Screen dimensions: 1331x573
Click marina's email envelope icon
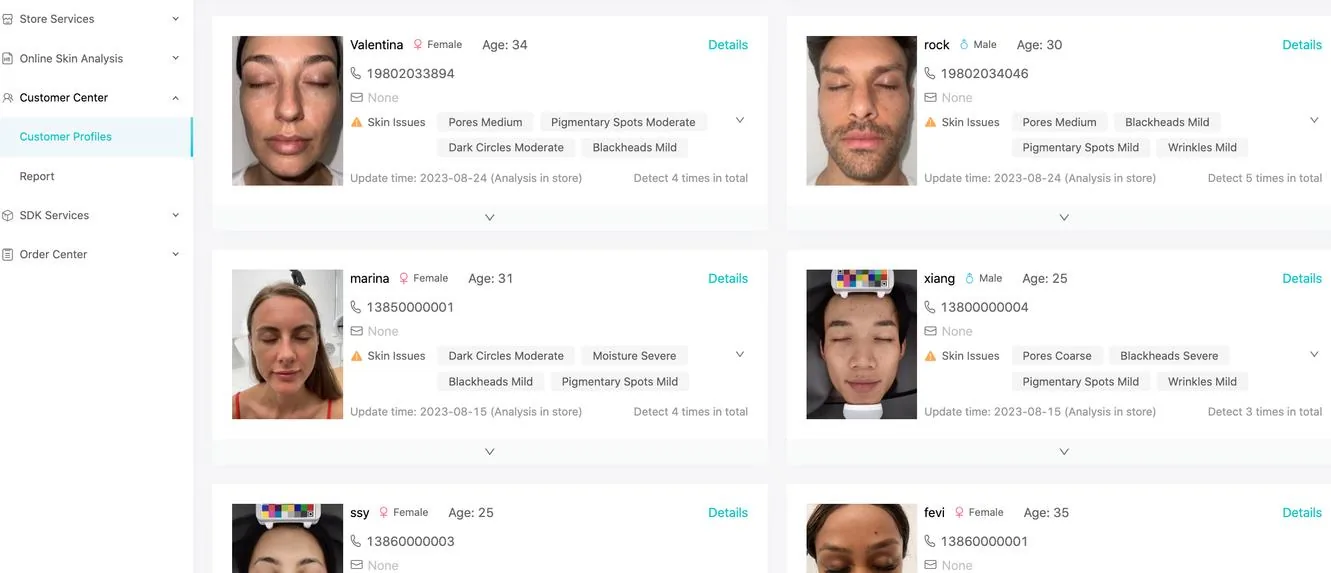[x=356, y=331]
